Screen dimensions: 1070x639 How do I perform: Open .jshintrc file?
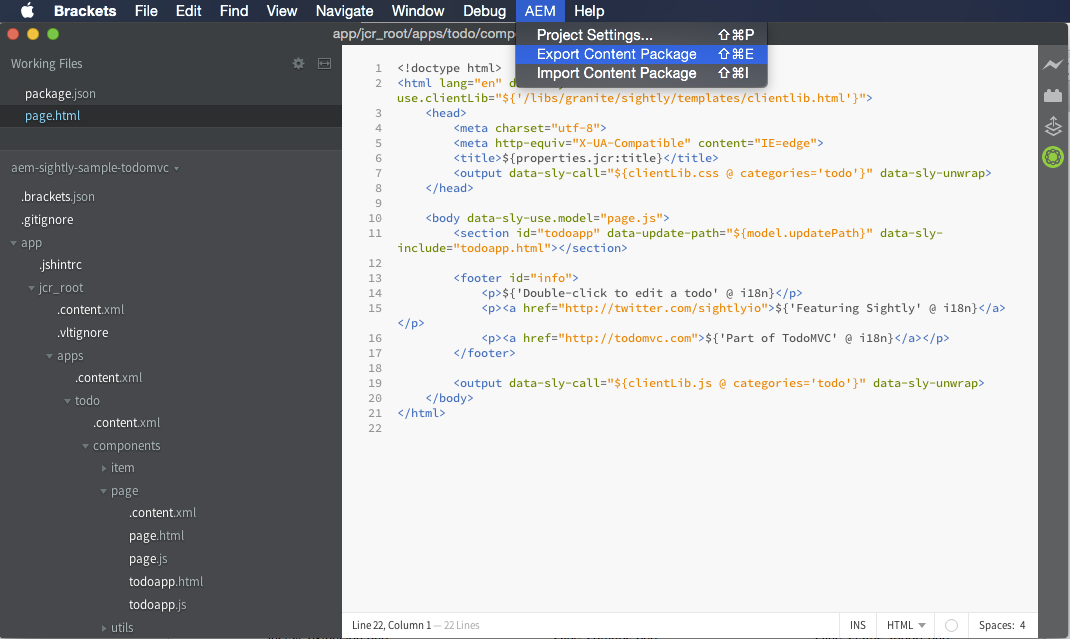(x=60, y=265)
